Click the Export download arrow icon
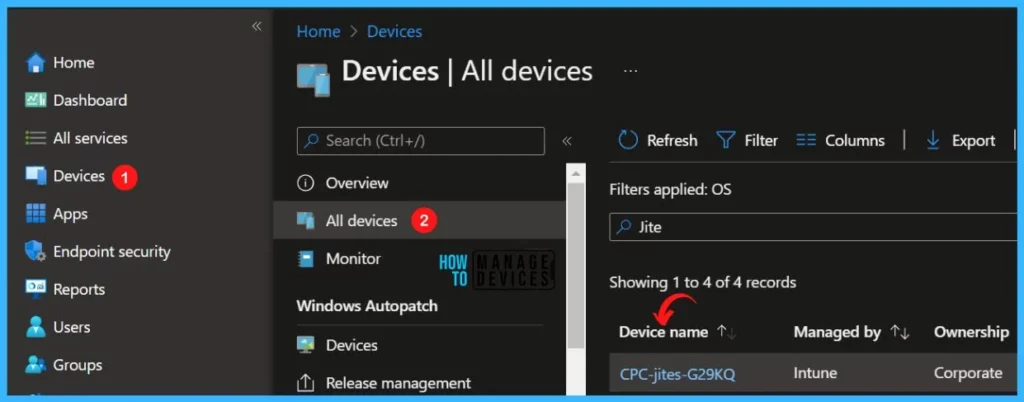This screenshot has width=1024, height=402. [x=933, y=140]
